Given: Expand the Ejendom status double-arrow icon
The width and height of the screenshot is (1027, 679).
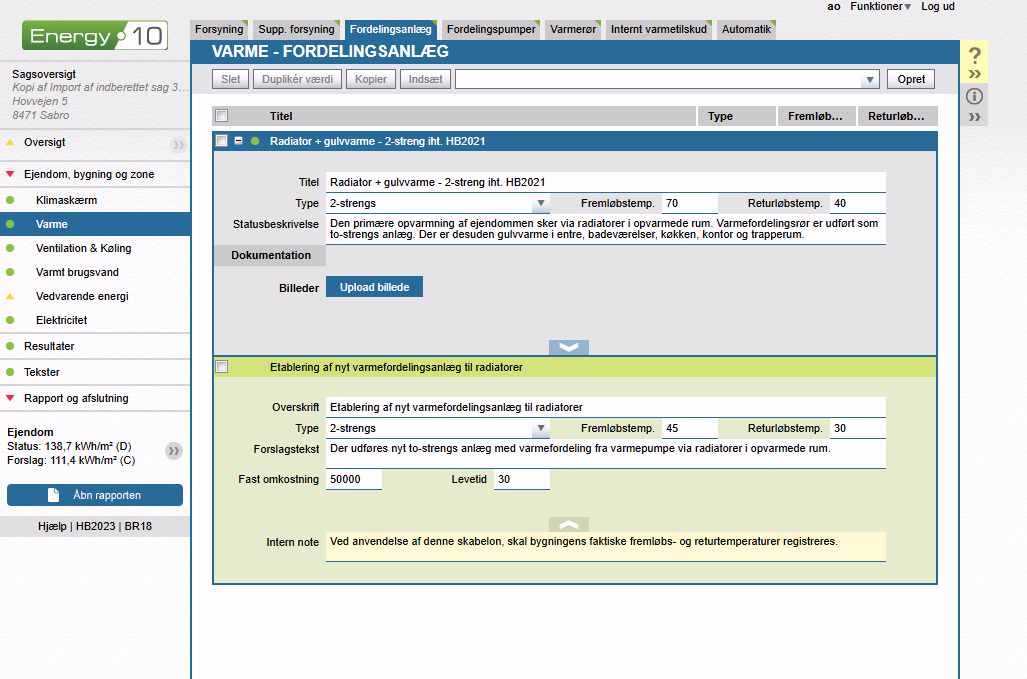Looking at the screenshot, I should (x=174, y=451).
